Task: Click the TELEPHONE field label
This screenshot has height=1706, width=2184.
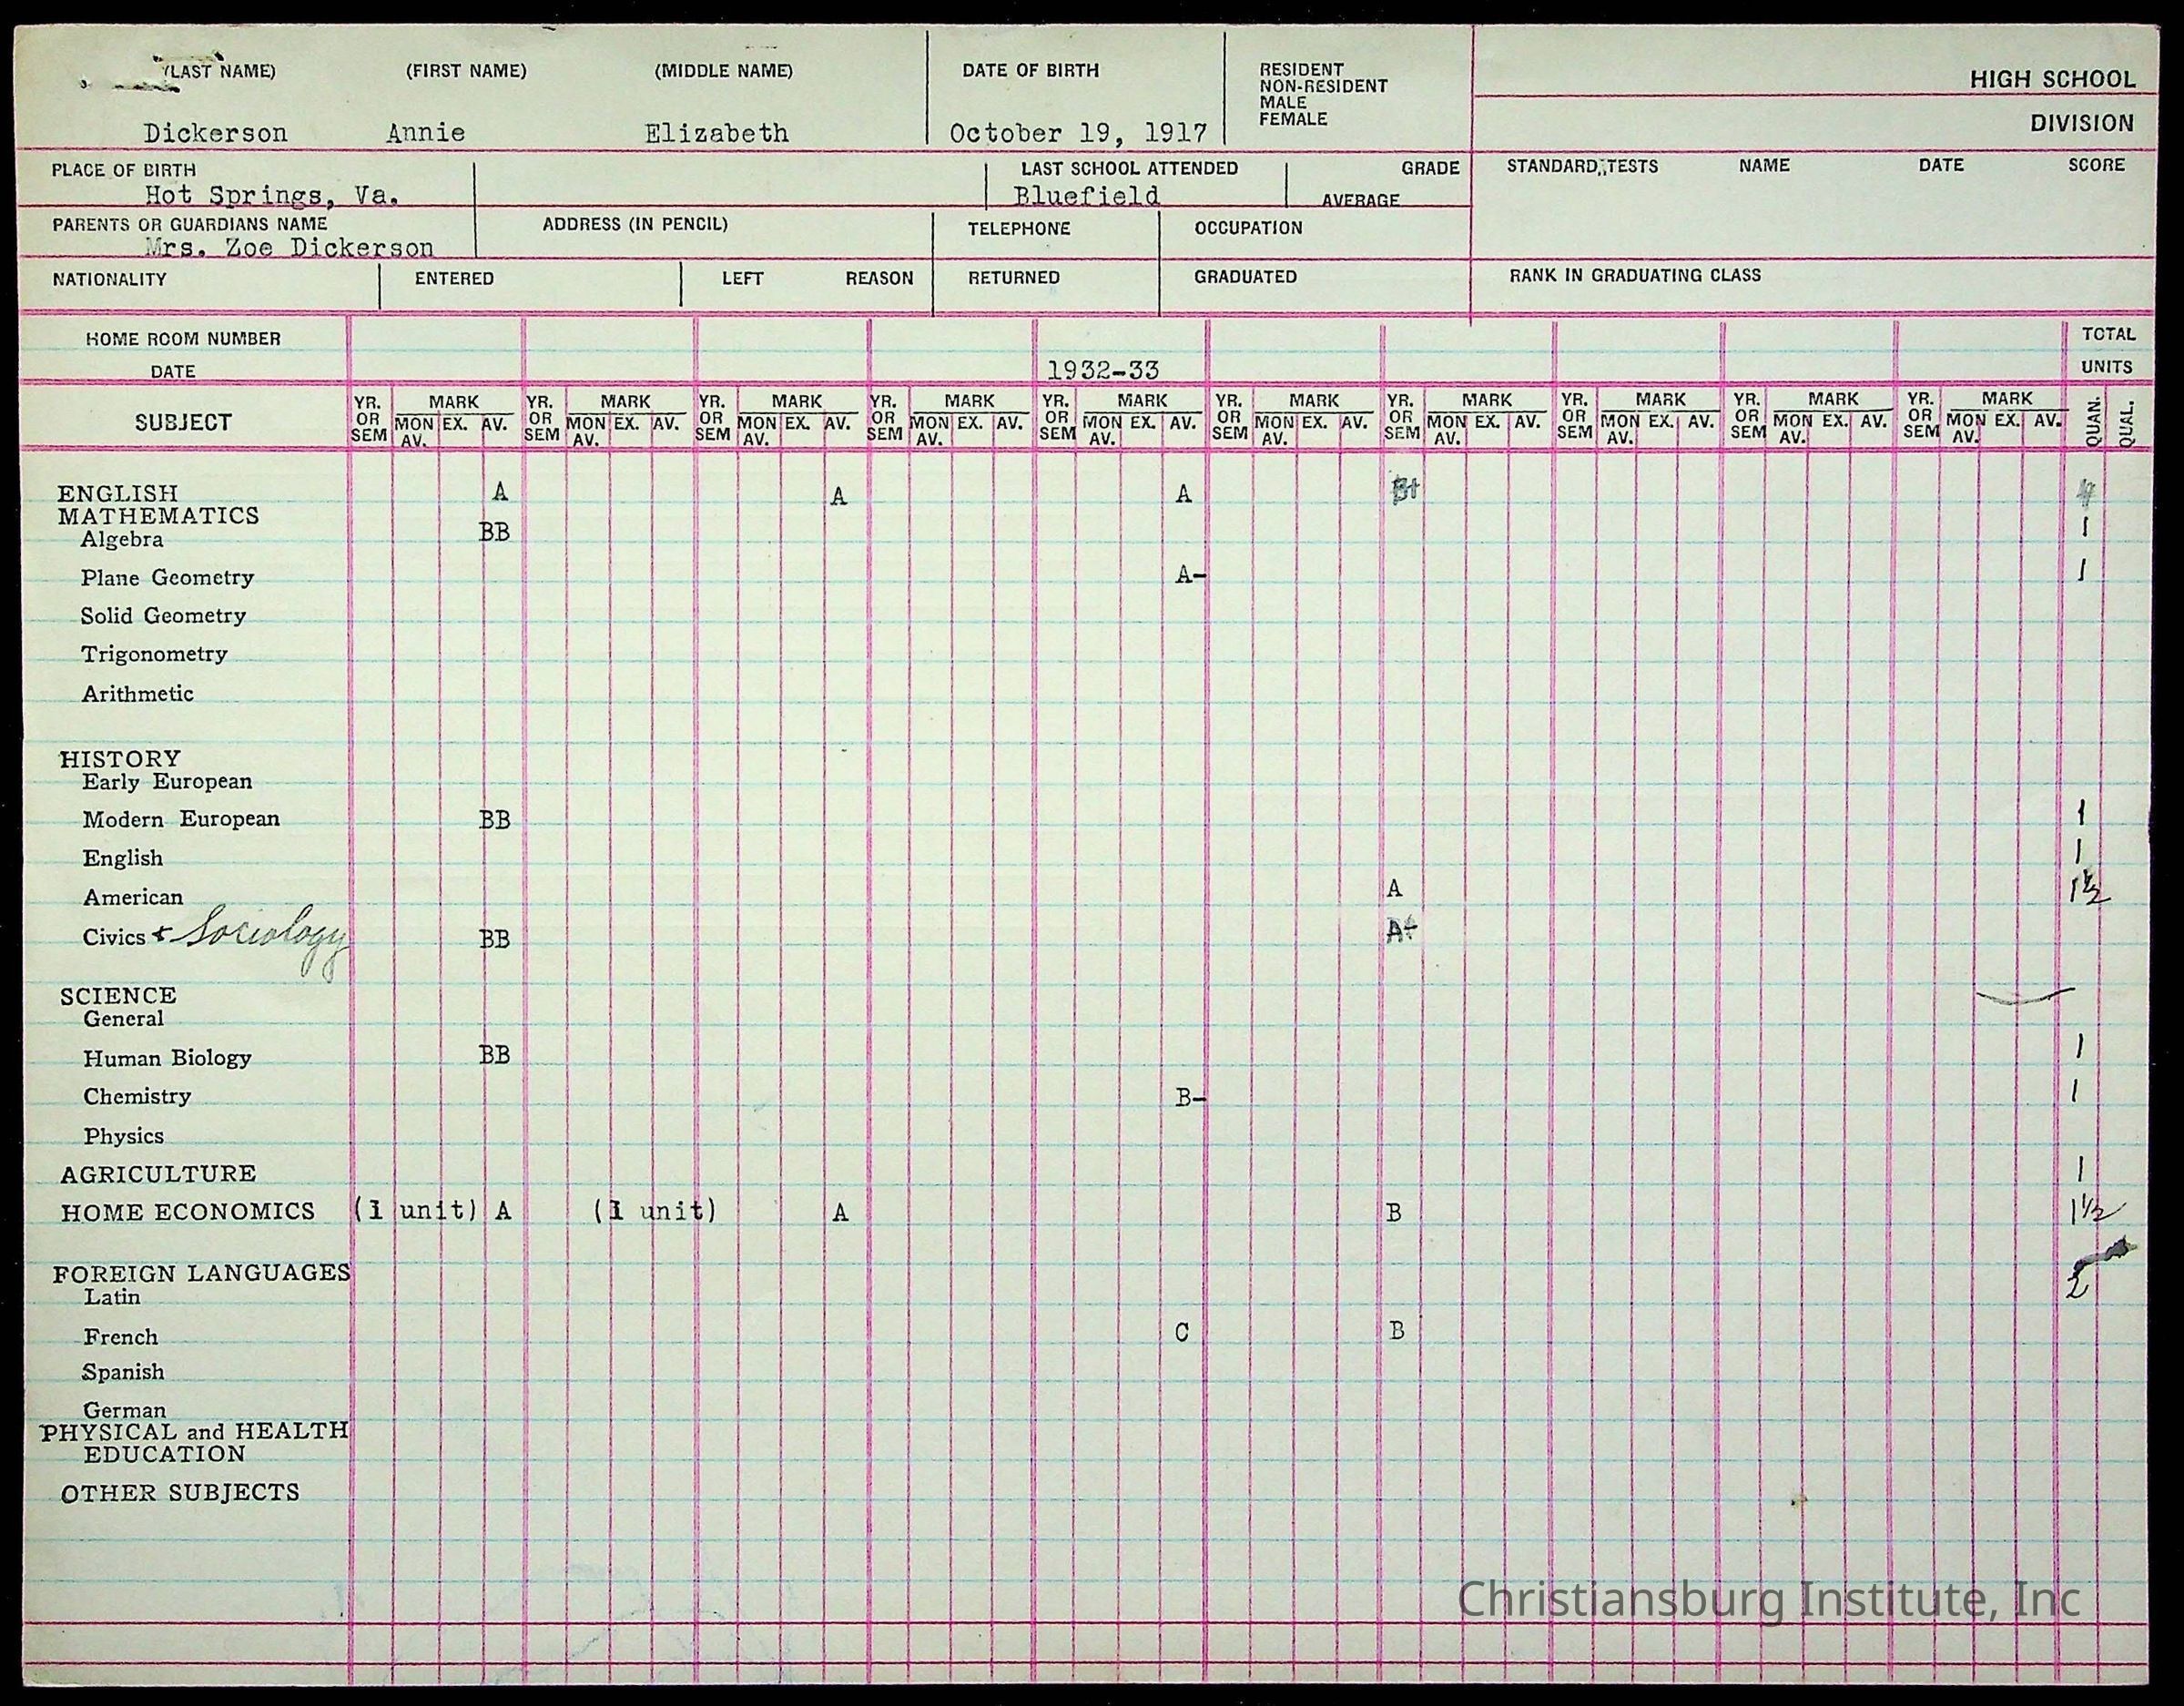Action: (1018, 229)
